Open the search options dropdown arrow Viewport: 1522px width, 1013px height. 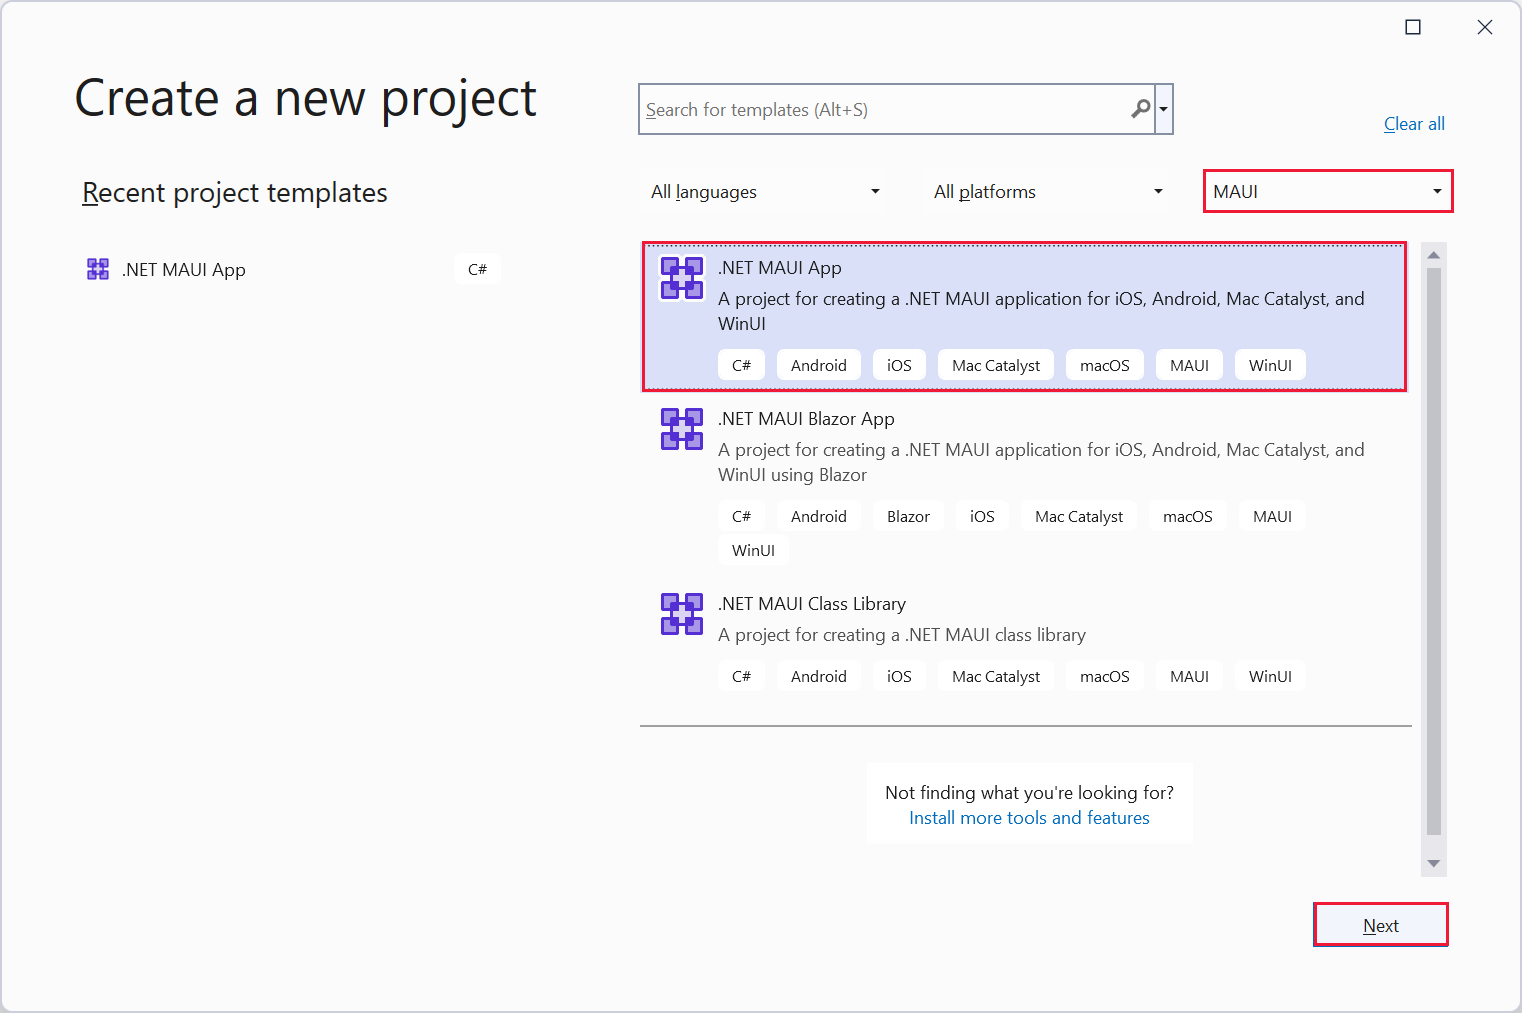point(1163,109)
